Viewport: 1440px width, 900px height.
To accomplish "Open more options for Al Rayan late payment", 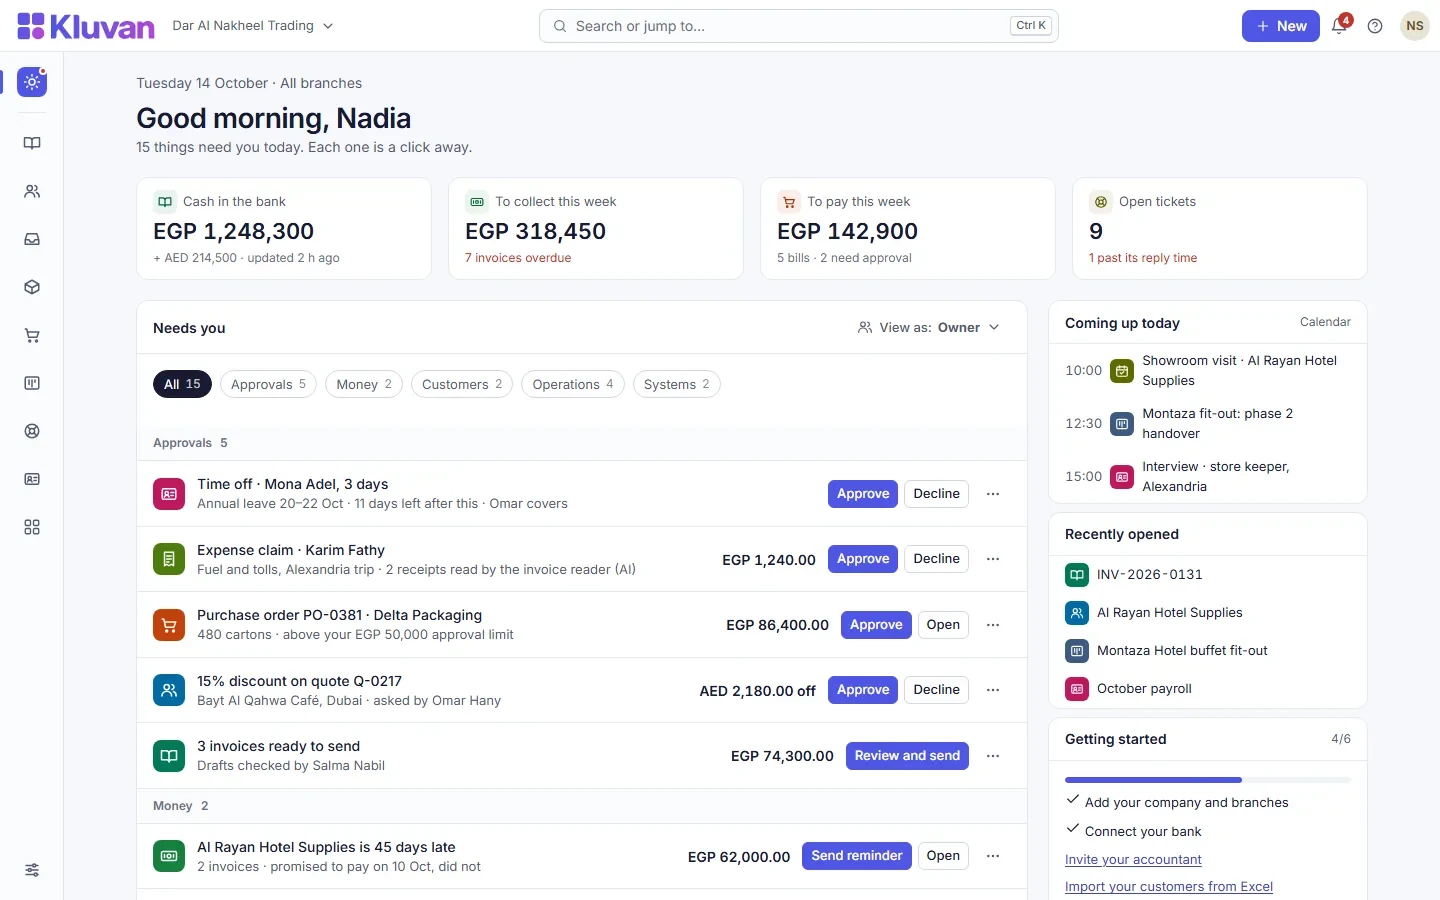I will 993,856.
